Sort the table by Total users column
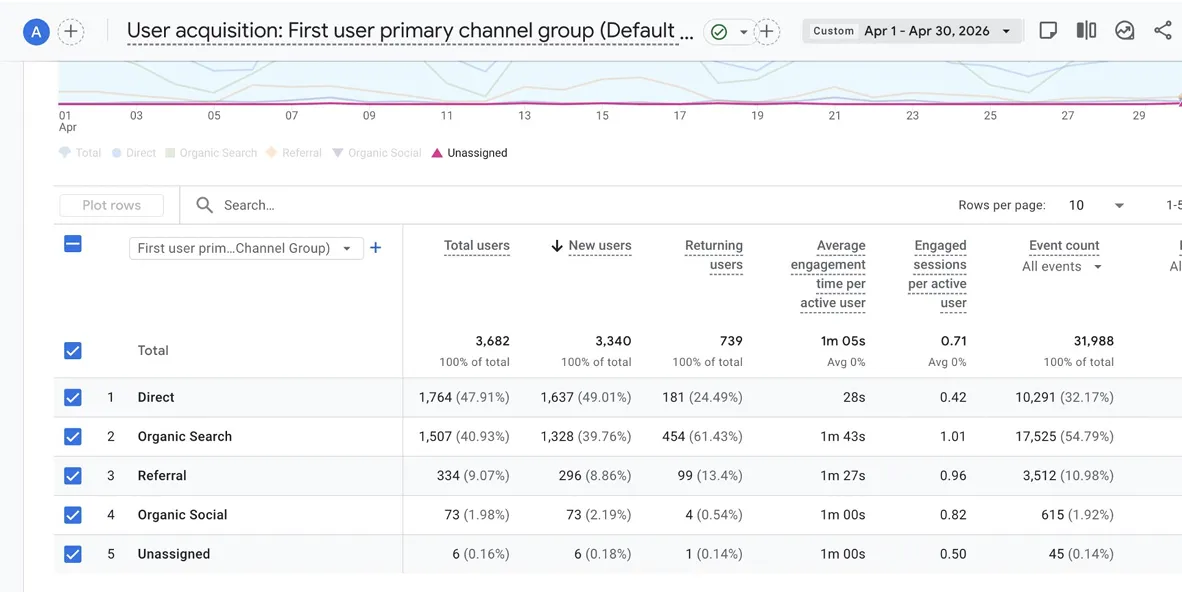Viewport: 1182px width, 592px height. click(476, 246)
